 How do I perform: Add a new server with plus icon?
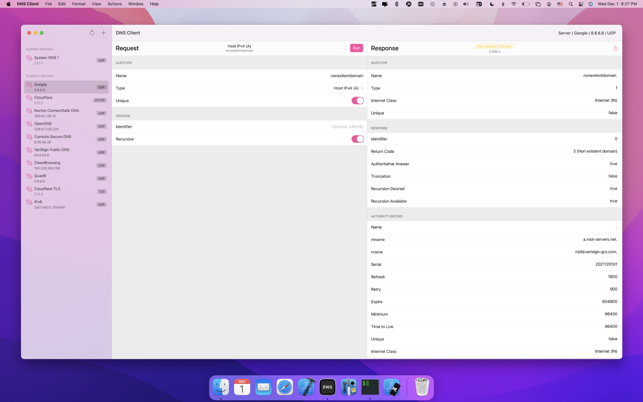(103, 33)
